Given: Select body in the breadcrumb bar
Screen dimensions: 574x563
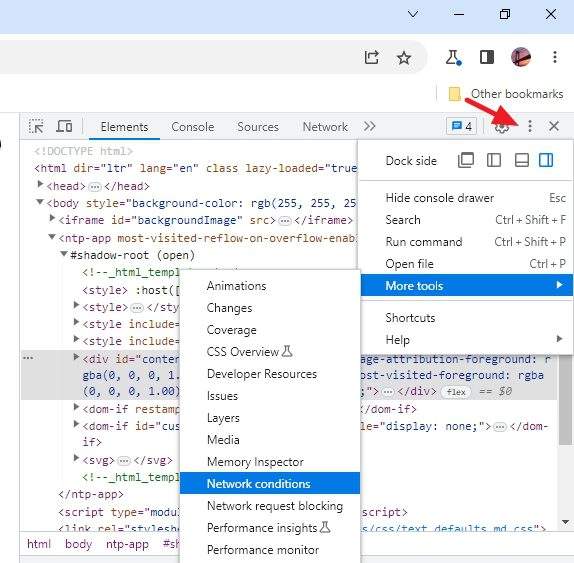Looking at the screenshot, I should pos(78,544).
